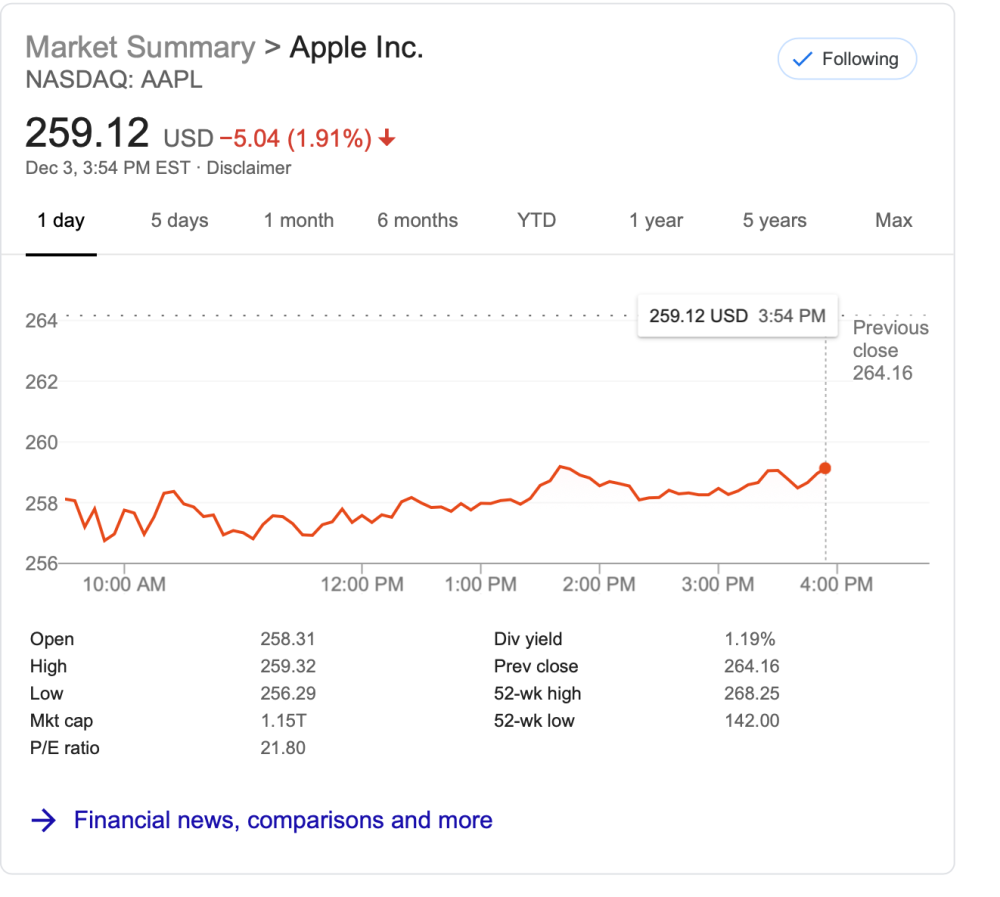Click the chart line near 2:00 PM
This screenshot has height=897, width=1000.
pyautogui.click(x=599, y=485)
